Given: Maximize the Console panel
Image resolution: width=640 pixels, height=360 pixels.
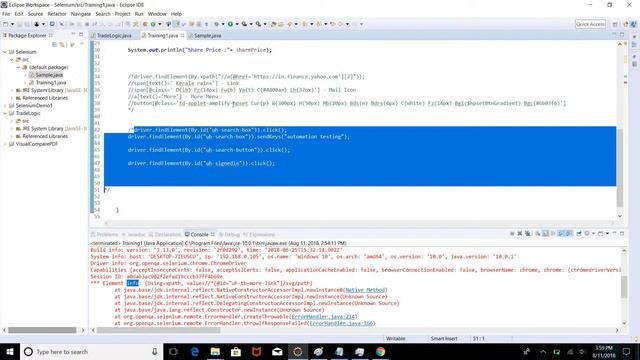Looking at the screenshot, I should click(x=622, y=233).
